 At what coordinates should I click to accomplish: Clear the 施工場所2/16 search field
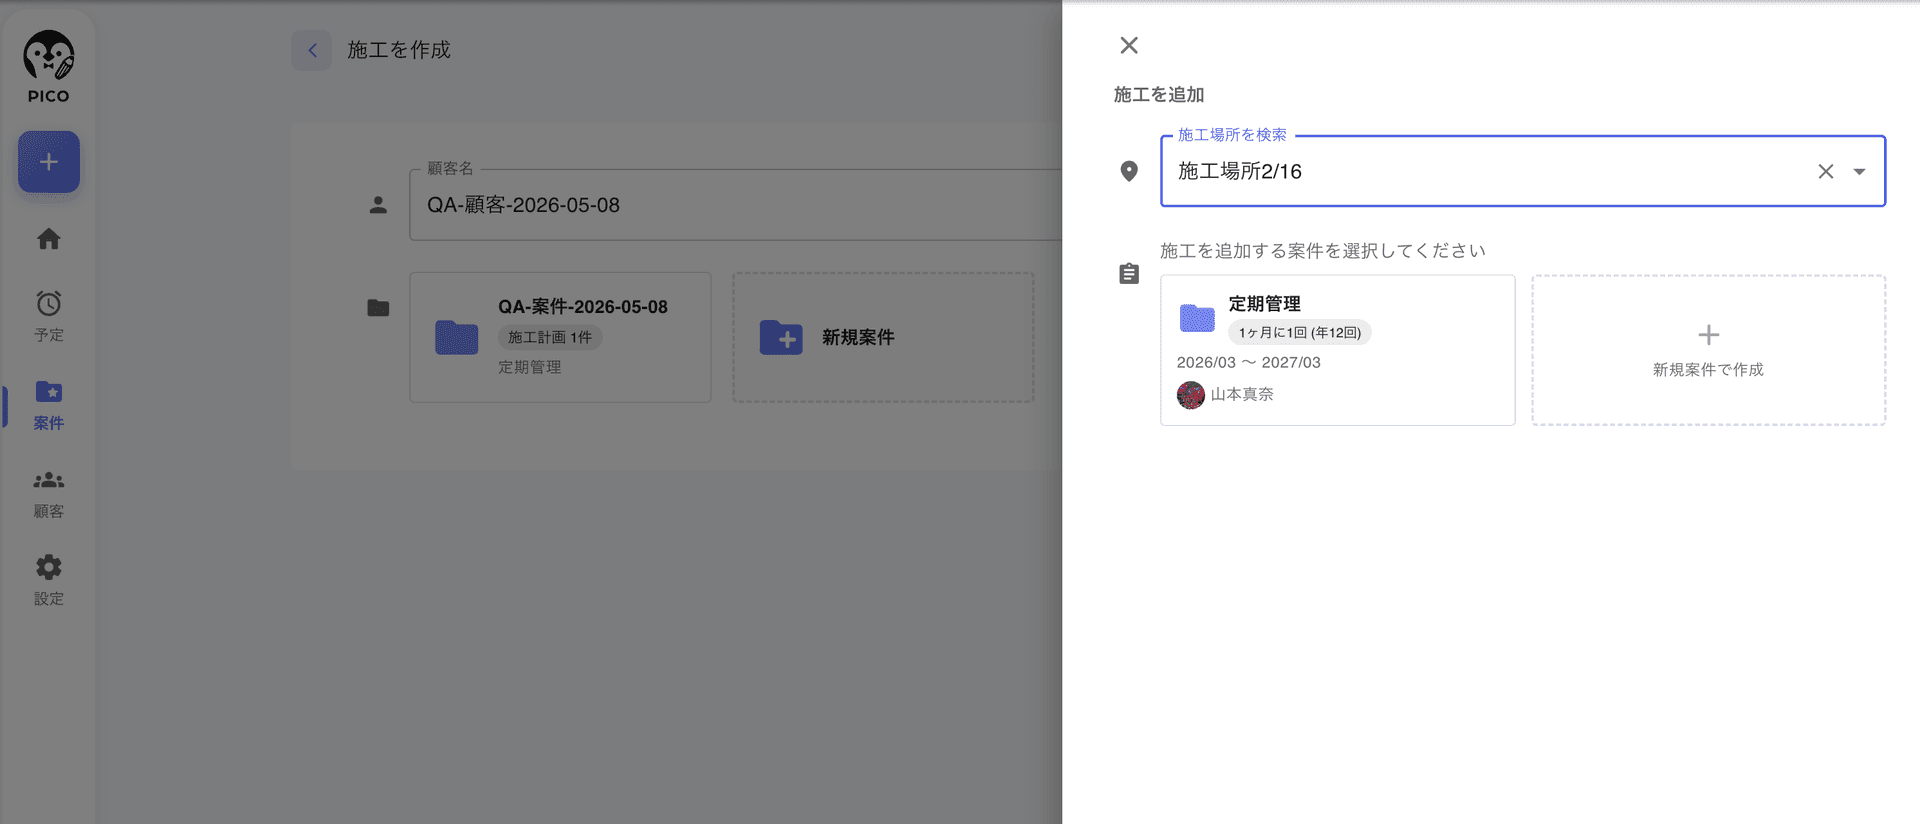click(x=1826, y=171)
